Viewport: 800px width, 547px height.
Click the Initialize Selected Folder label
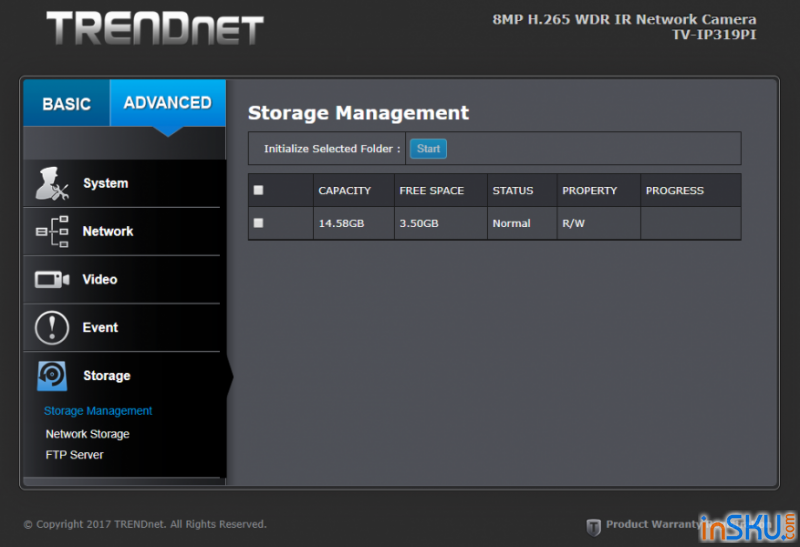click(x=332, y=148)
